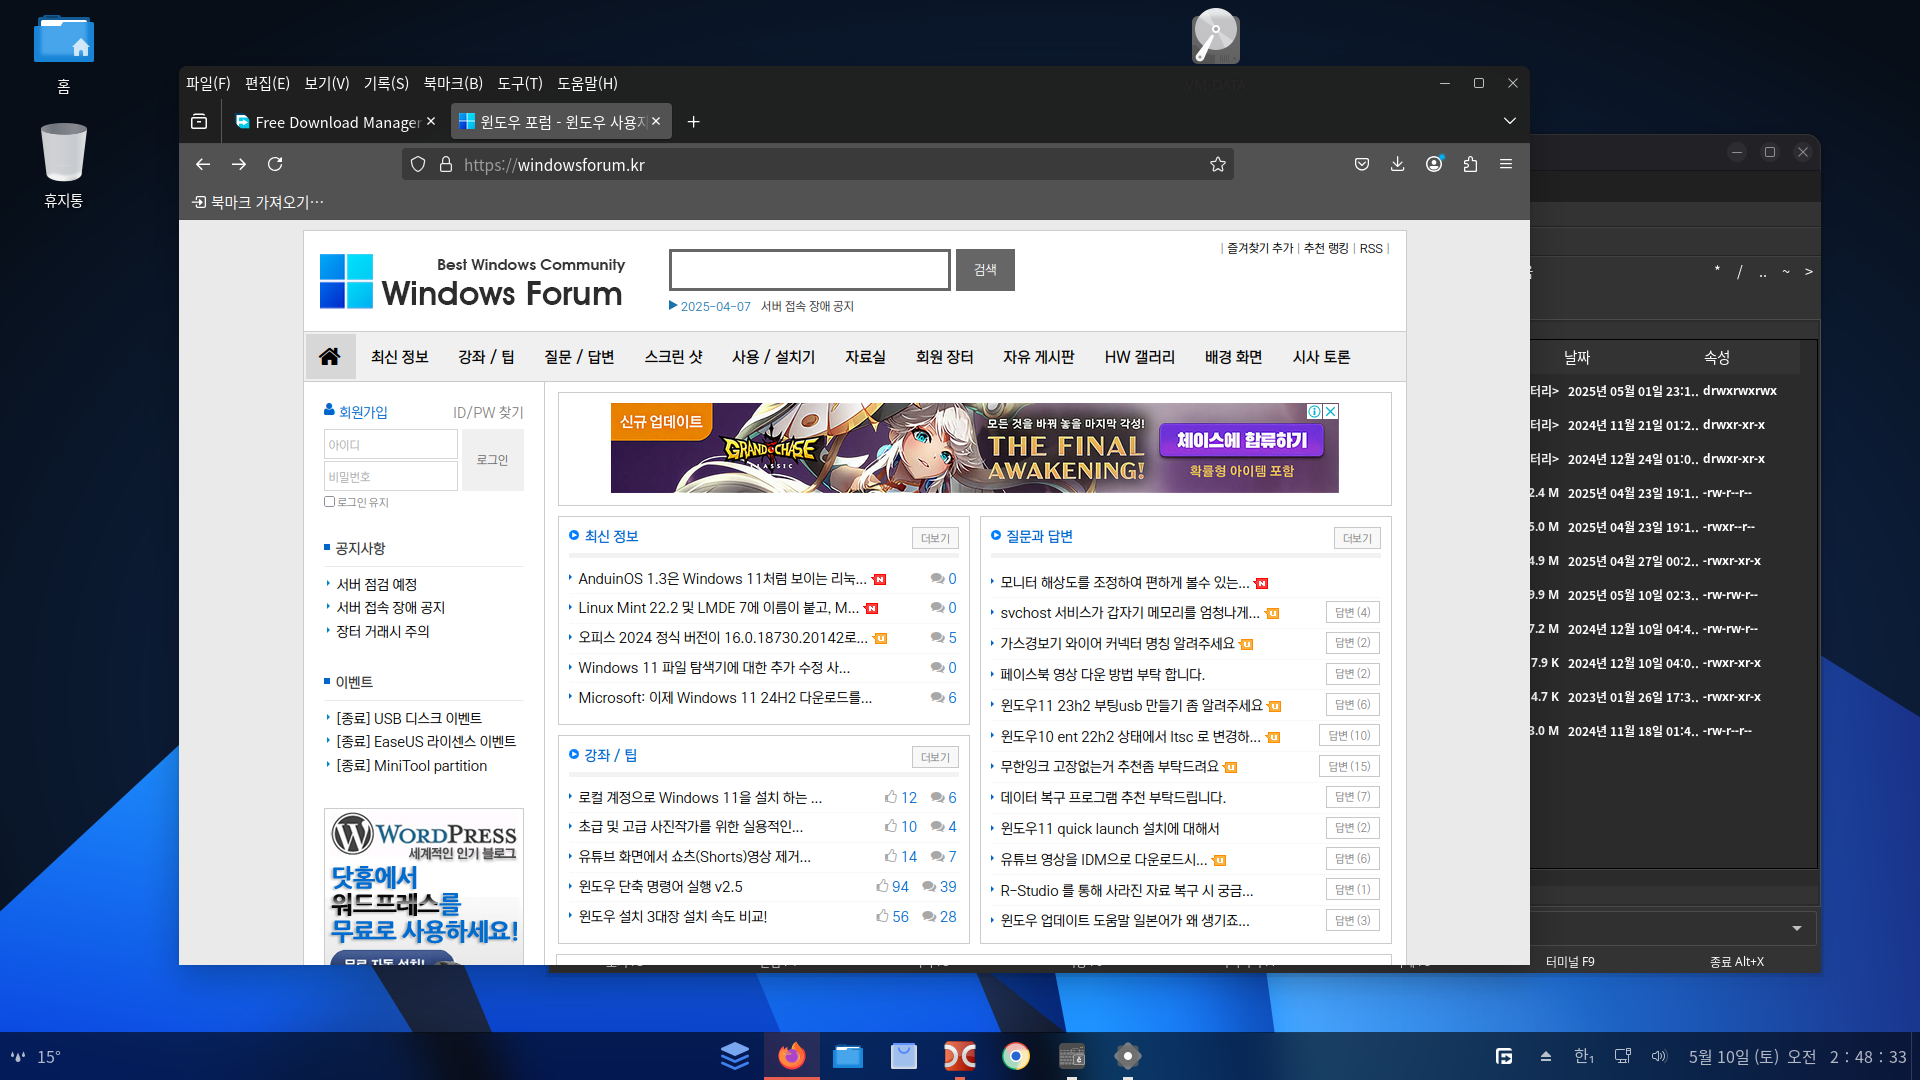Viewport: 1920px width, 1080px height.
Task: Click the volume icon in system tray
Action: (x=1659, y=1056)
